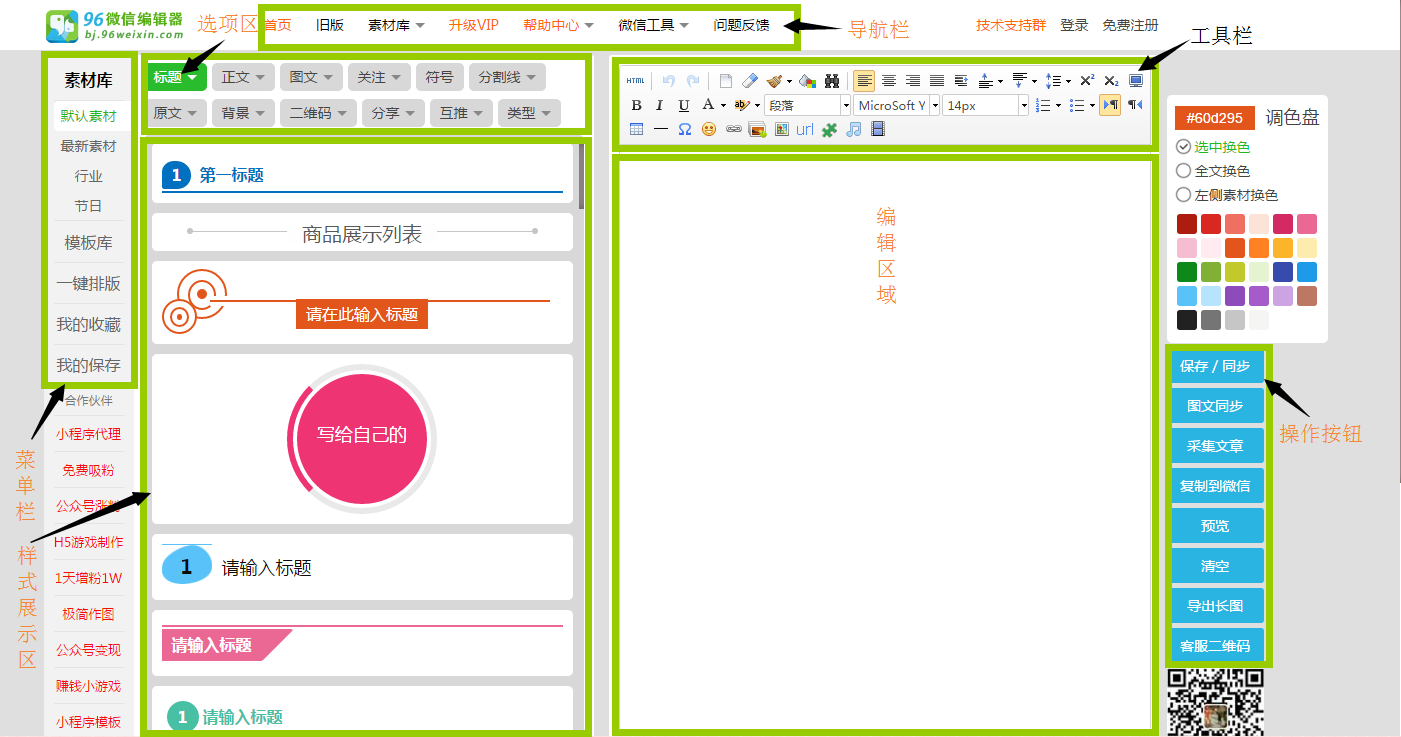Open the 段落 paragraph format dropdown

click(807, 105)
